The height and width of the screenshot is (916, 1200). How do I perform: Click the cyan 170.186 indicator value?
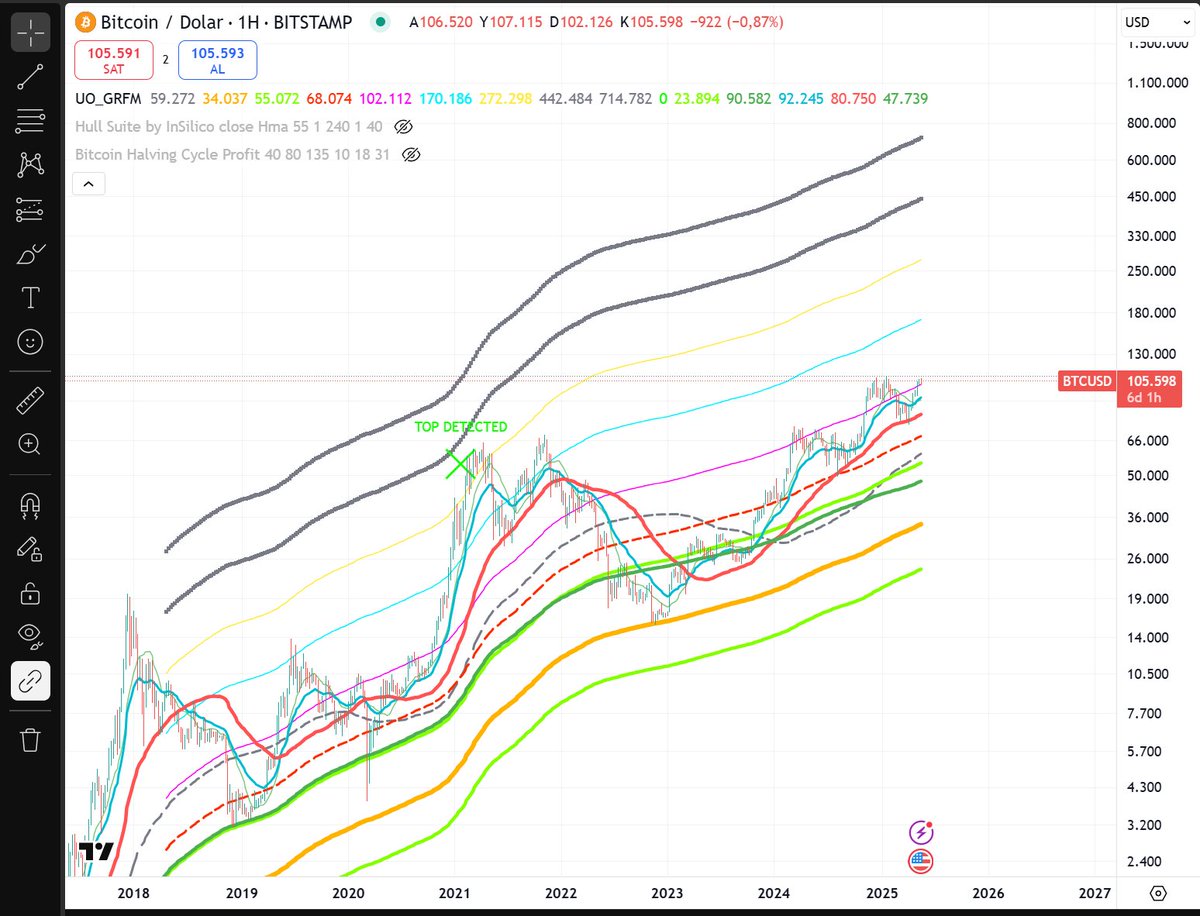[446, 99]
